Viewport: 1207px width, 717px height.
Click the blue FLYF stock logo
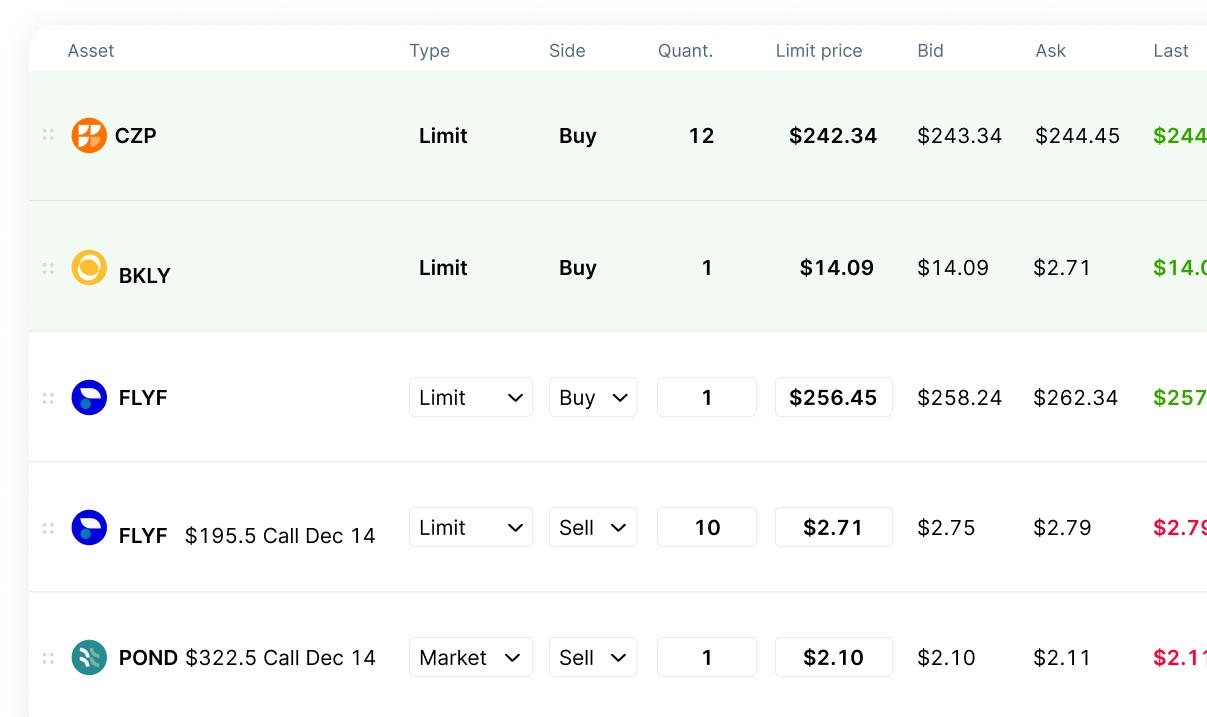coord(89,398)
